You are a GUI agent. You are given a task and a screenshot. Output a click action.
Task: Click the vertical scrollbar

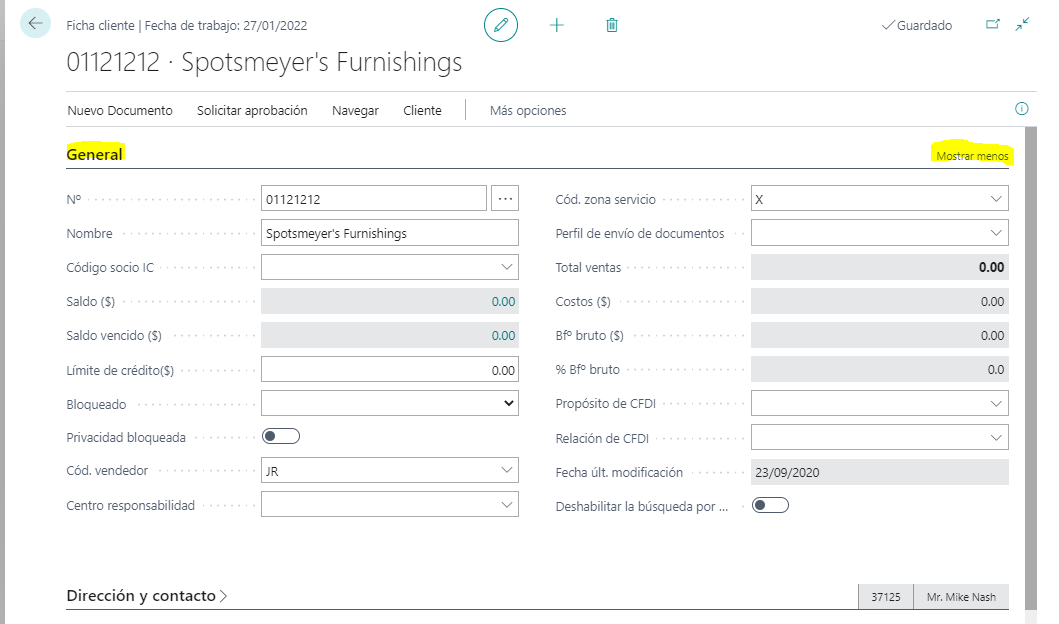pos(1031,368)
